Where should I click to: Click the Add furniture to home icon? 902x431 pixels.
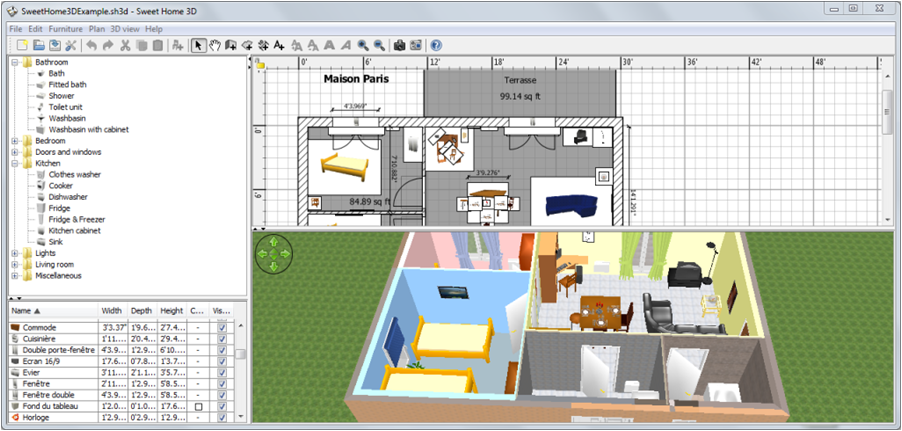178,45
